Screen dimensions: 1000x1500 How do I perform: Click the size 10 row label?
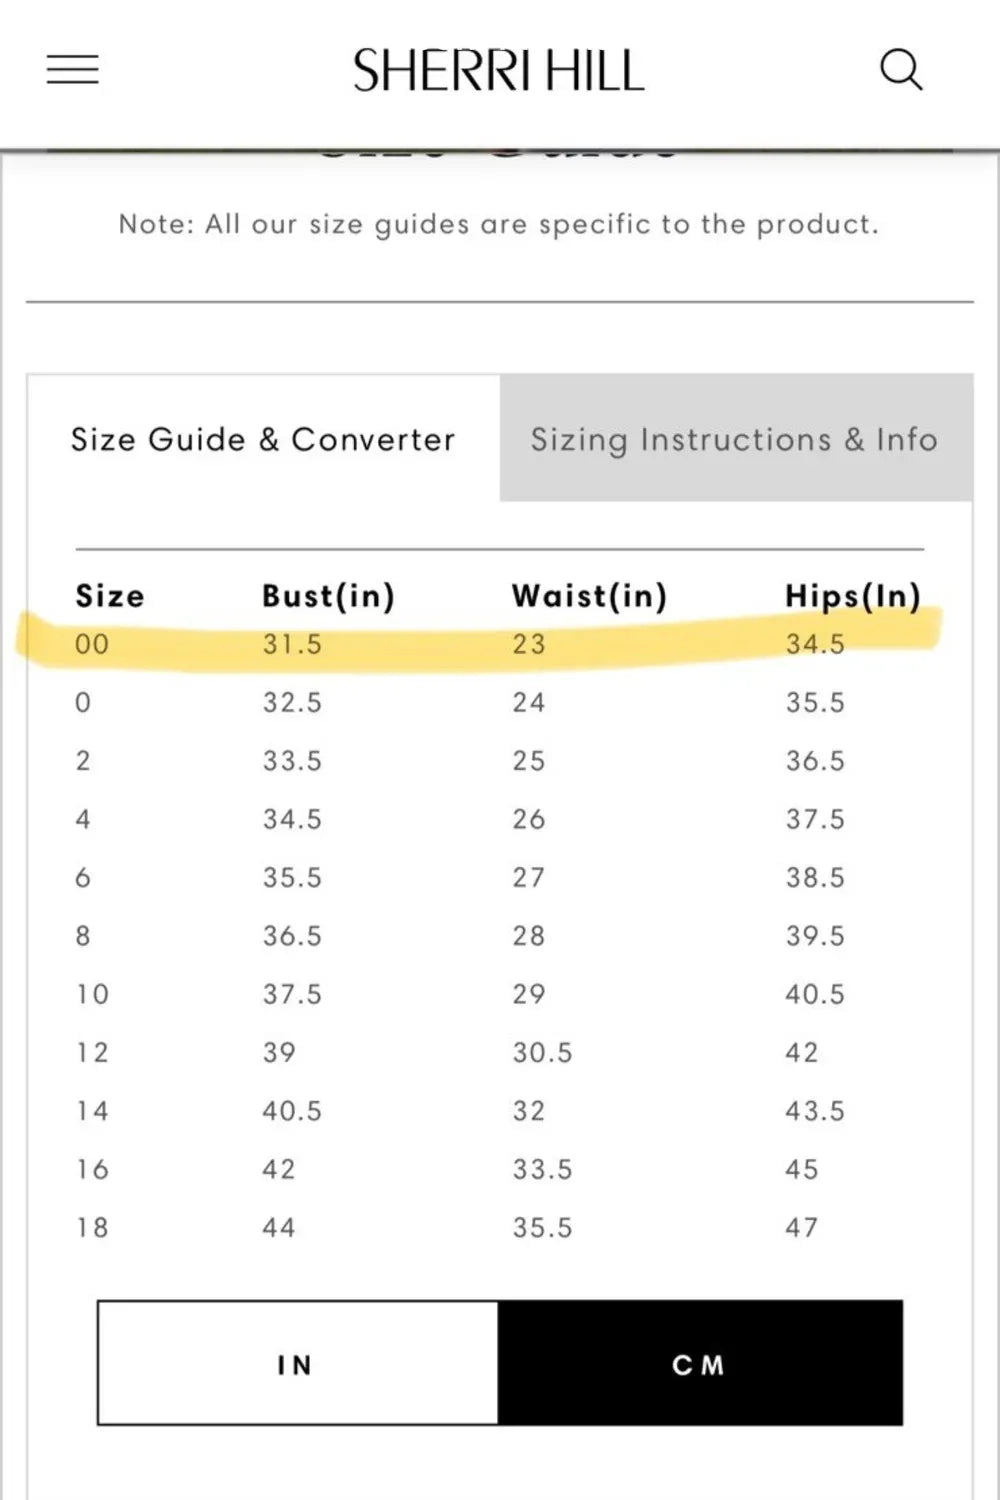[92, 994]
